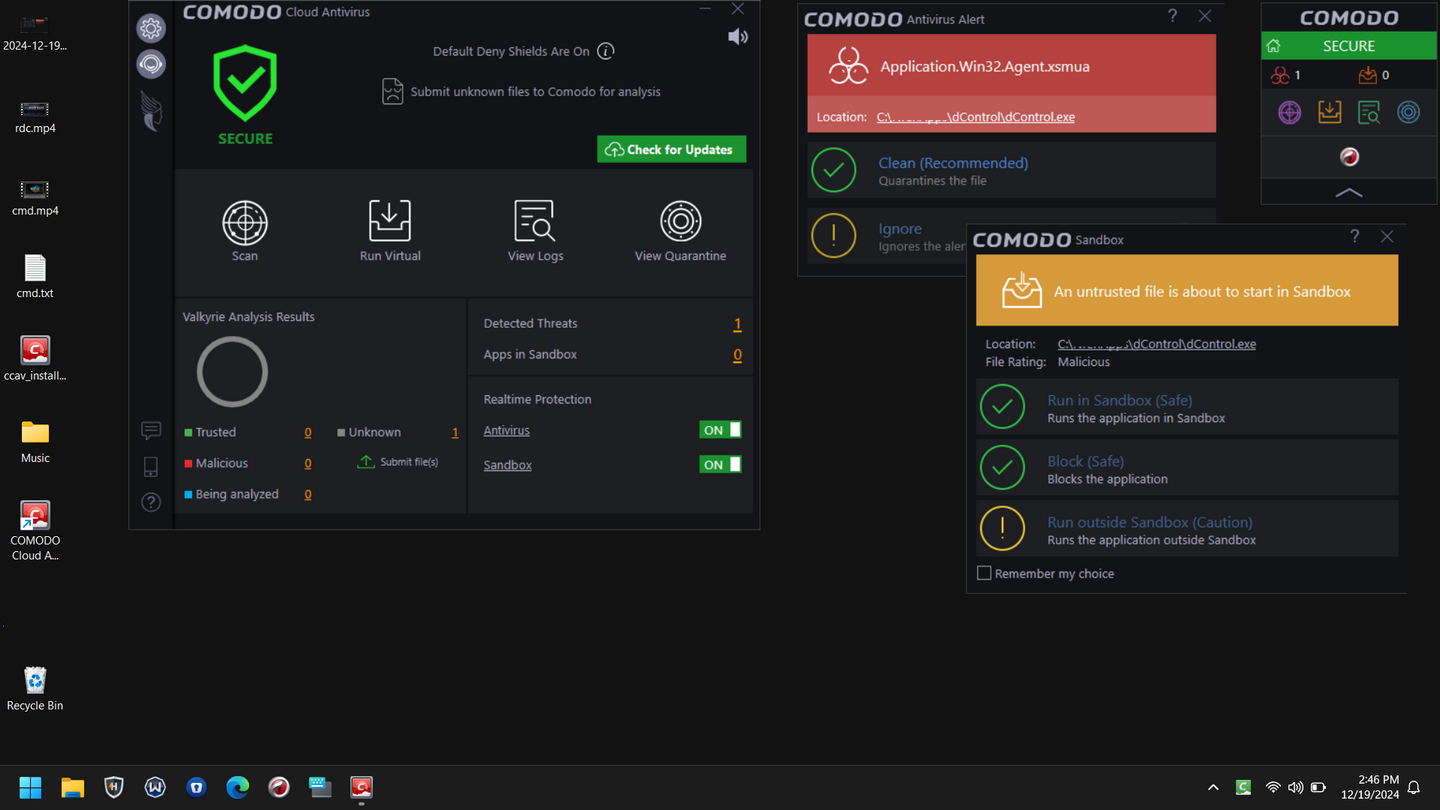Open help question mark in Comodo sidebar
The image size is (1440, 810).
pos(151,502)
